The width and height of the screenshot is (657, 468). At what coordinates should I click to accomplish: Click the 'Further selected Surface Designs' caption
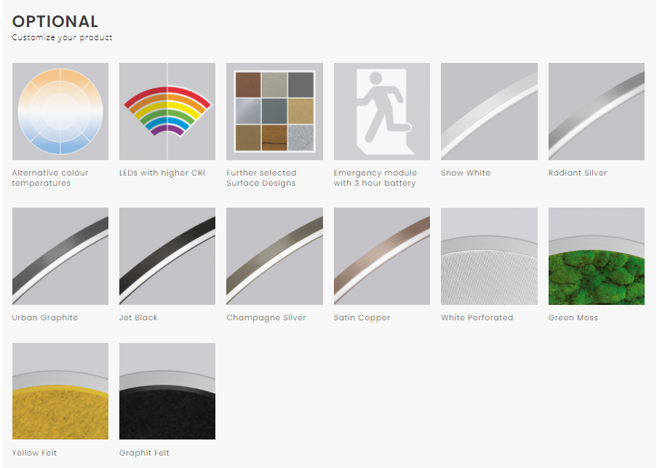pos(261,178)
